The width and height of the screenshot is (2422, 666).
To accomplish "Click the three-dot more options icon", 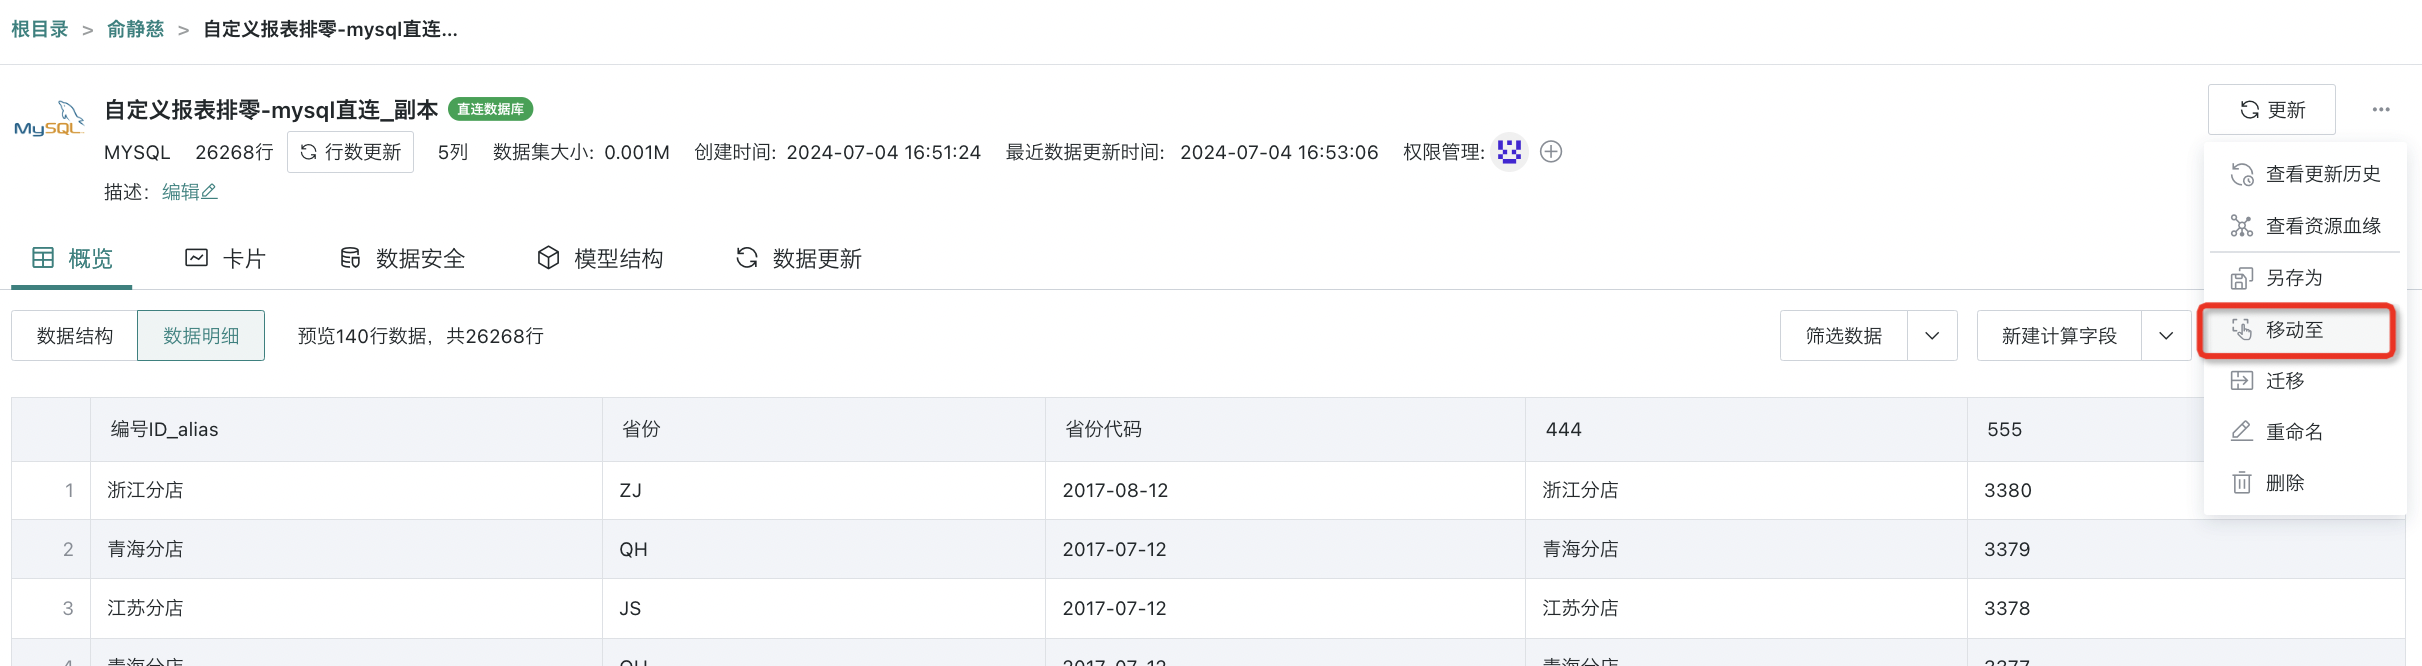I will click(x=2380, y=110).
